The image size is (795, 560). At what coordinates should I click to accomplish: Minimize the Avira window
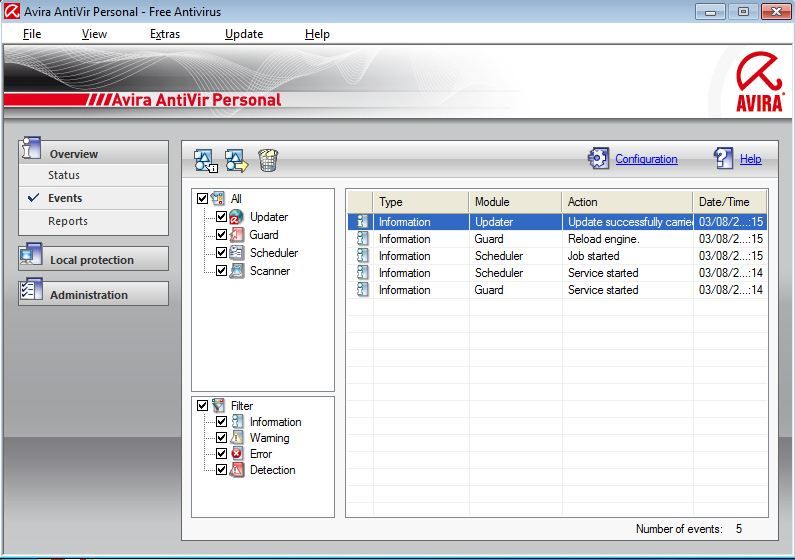[x=710, y=11]
